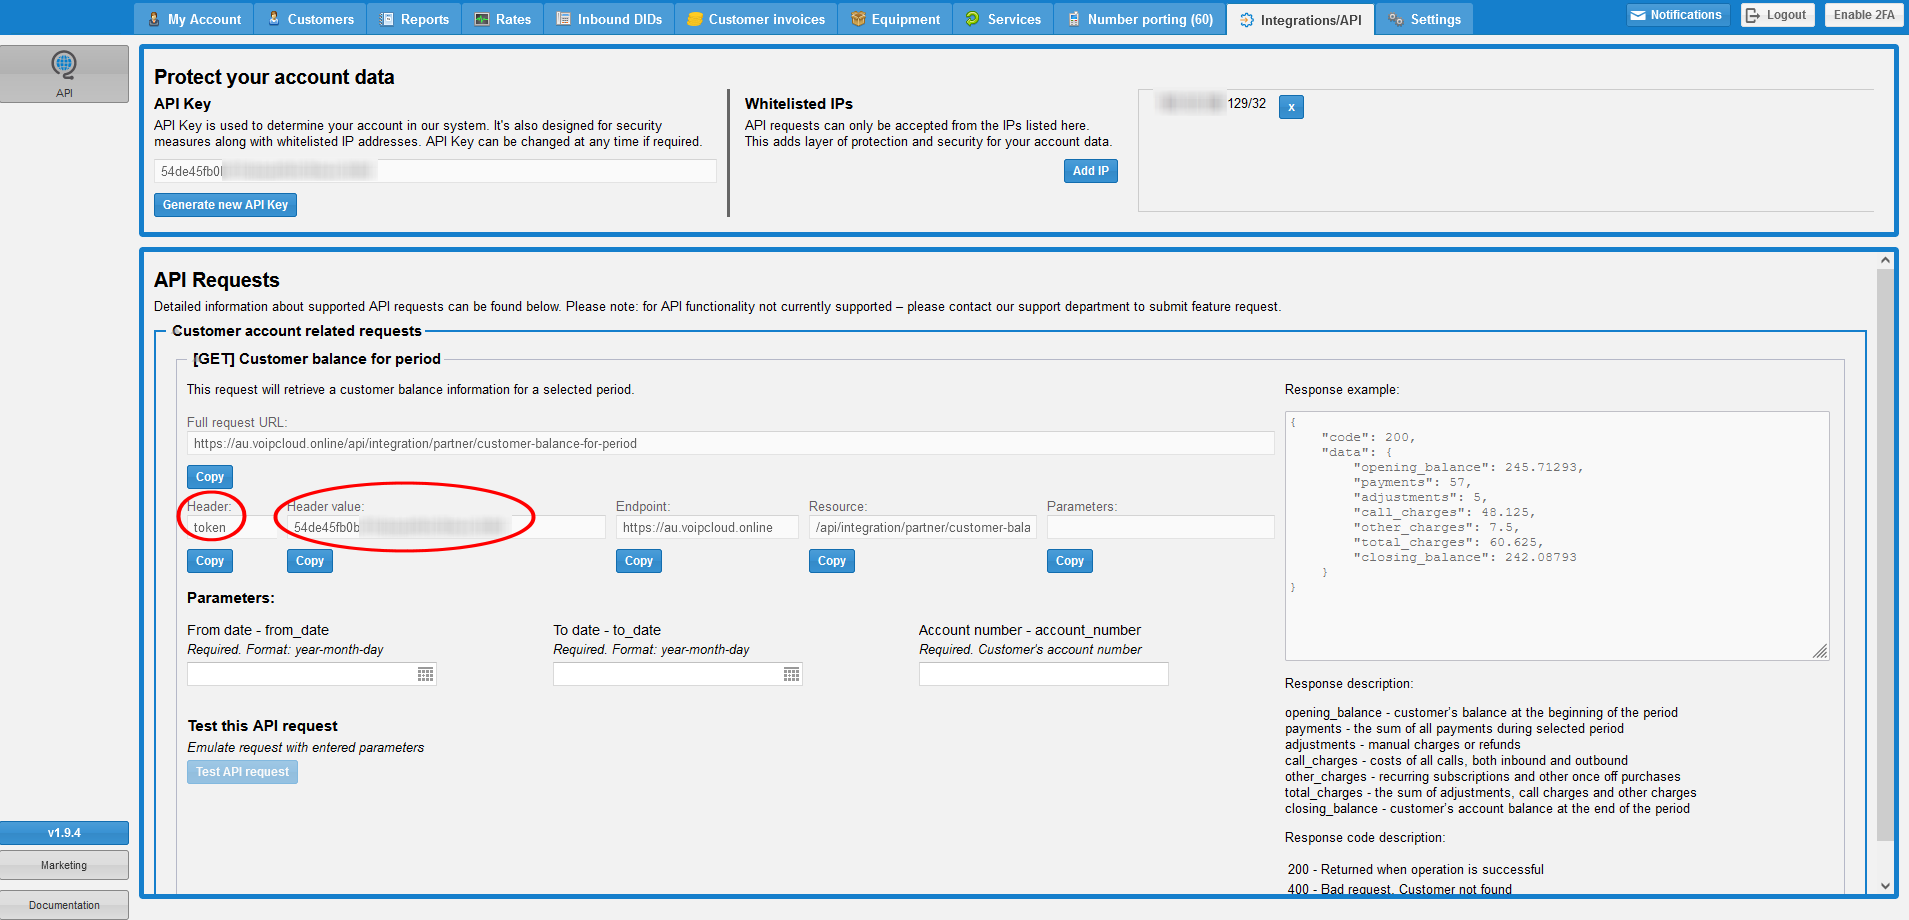Open Notifications panel
This screenshot has width=1909, height=920.
pos(1677,15)
